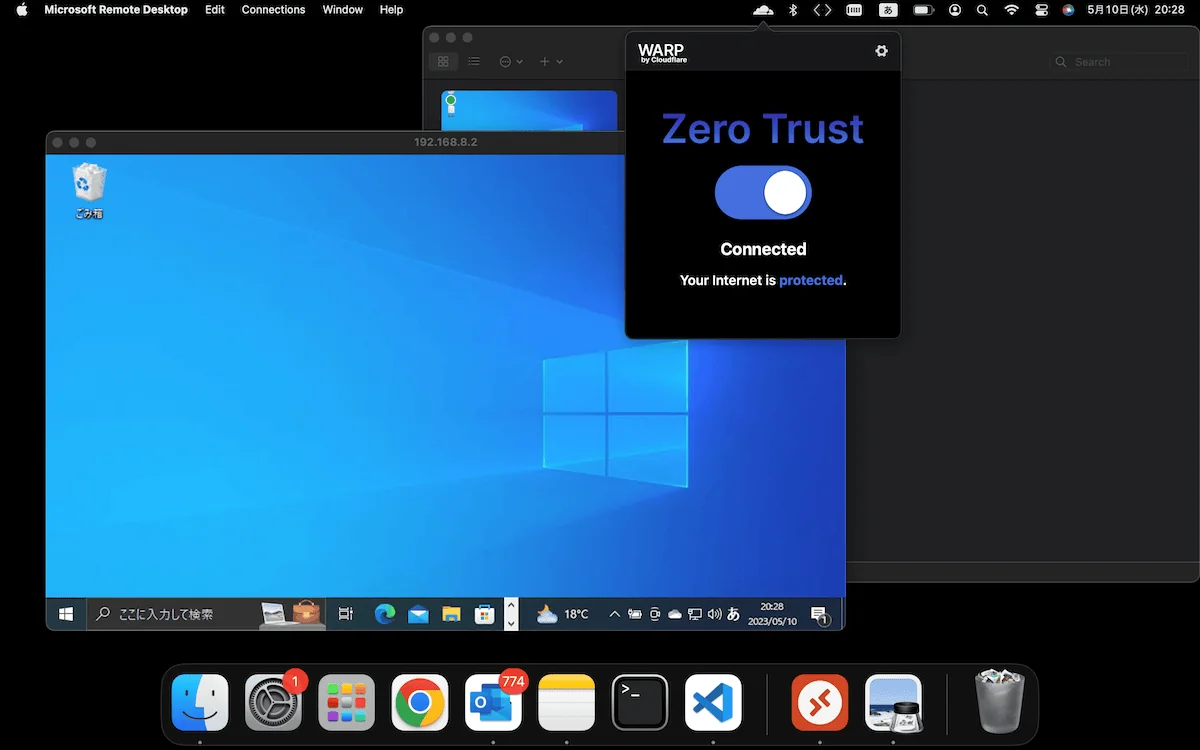The image size is (1200, 750).
Task: Expand the ellipsis options dropdown
Action: (x=511, y=62)
